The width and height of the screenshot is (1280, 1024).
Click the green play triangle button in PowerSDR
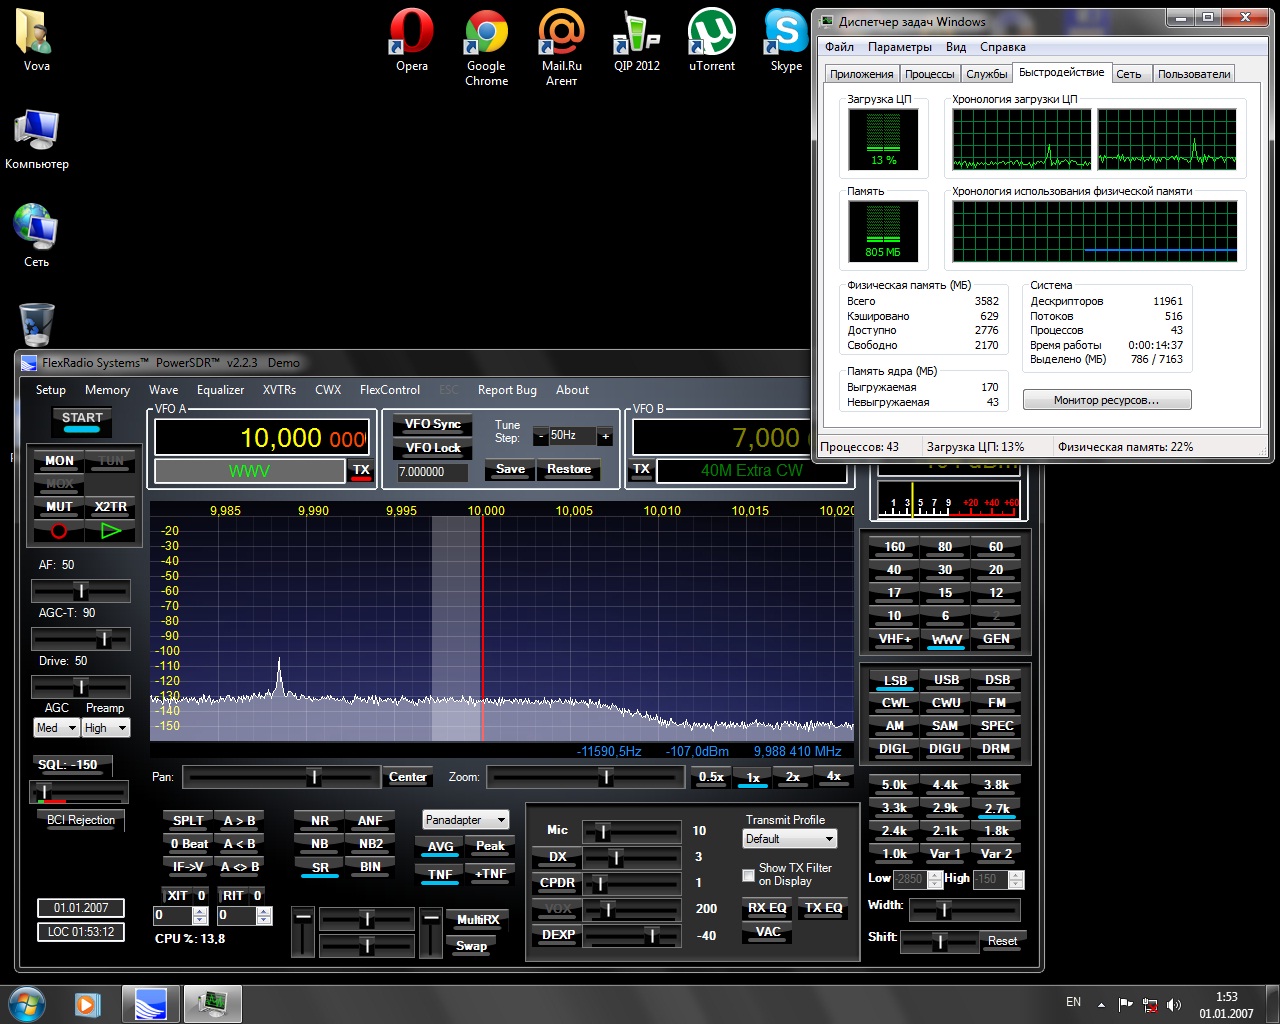pos(111,531)
